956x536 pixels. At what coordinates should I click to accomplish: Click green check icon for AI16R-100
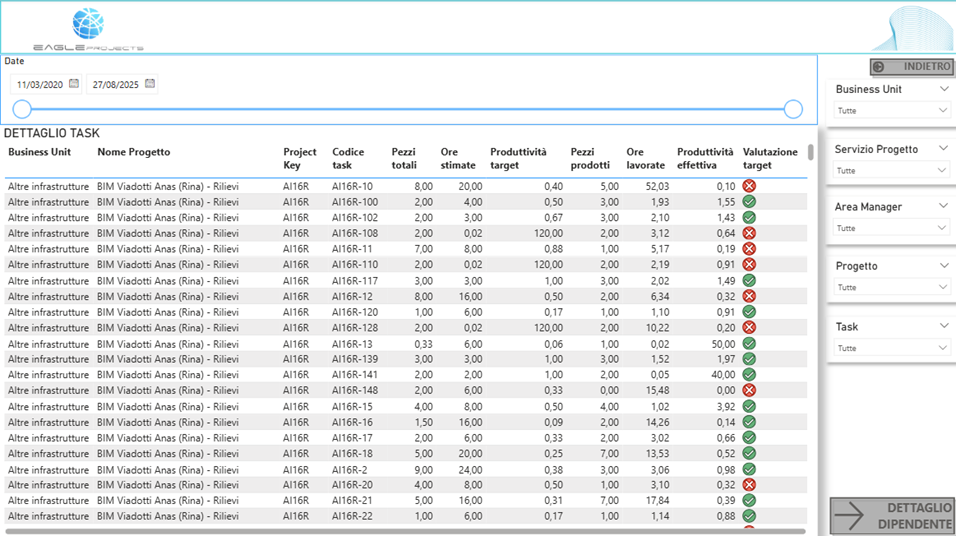pos(749,202)
